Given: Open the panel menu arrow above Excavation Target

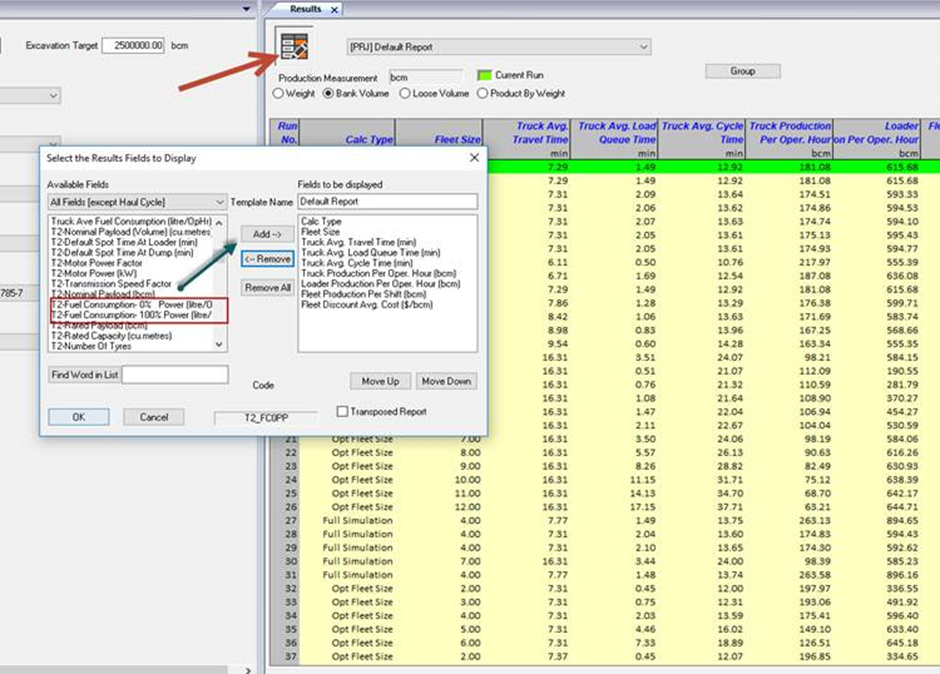Looking at the screenshot, I should pos(246,8).
